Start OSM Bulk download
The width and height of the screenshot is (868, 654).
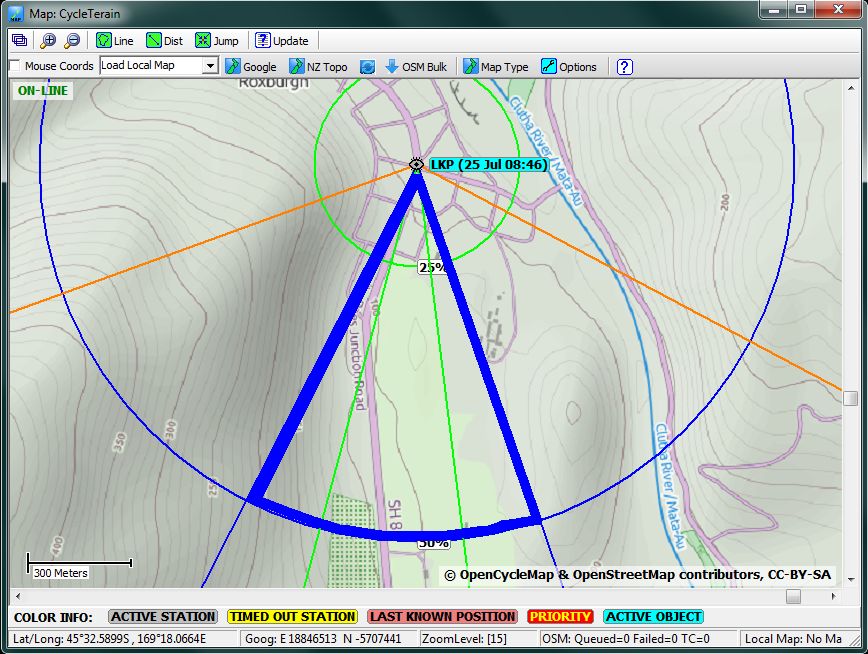coord(416,66)
